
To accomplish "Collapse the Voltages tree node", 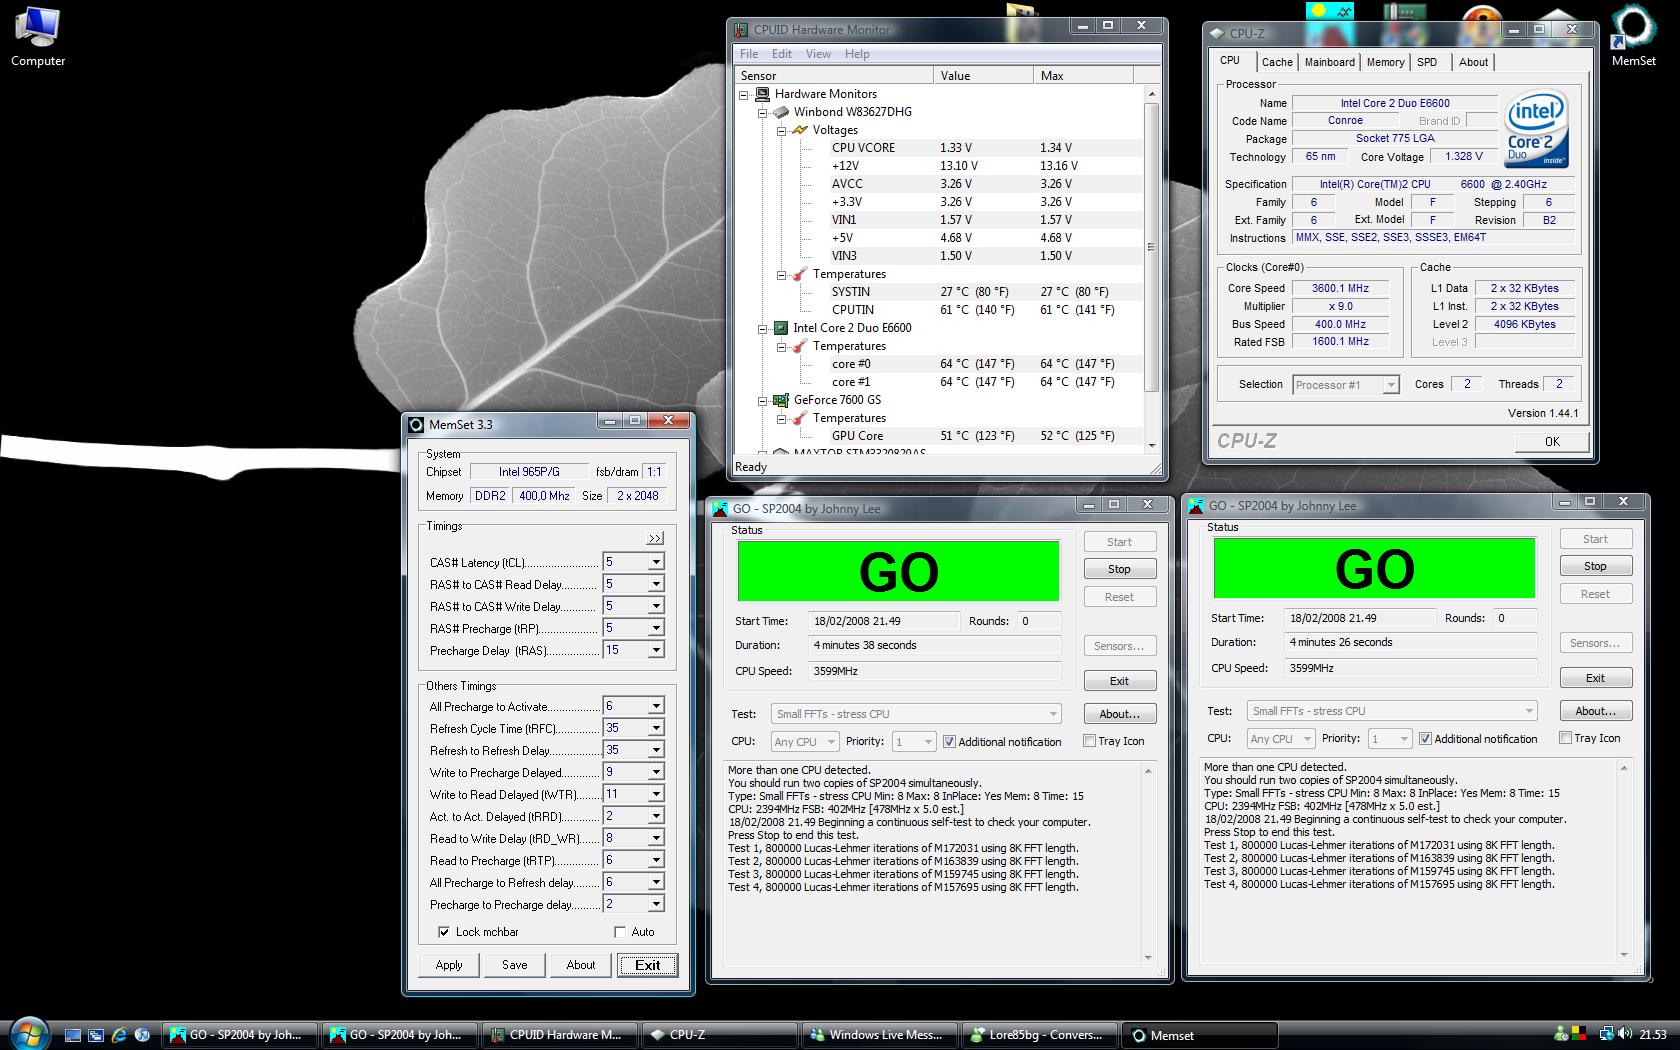I will [781, 130].
